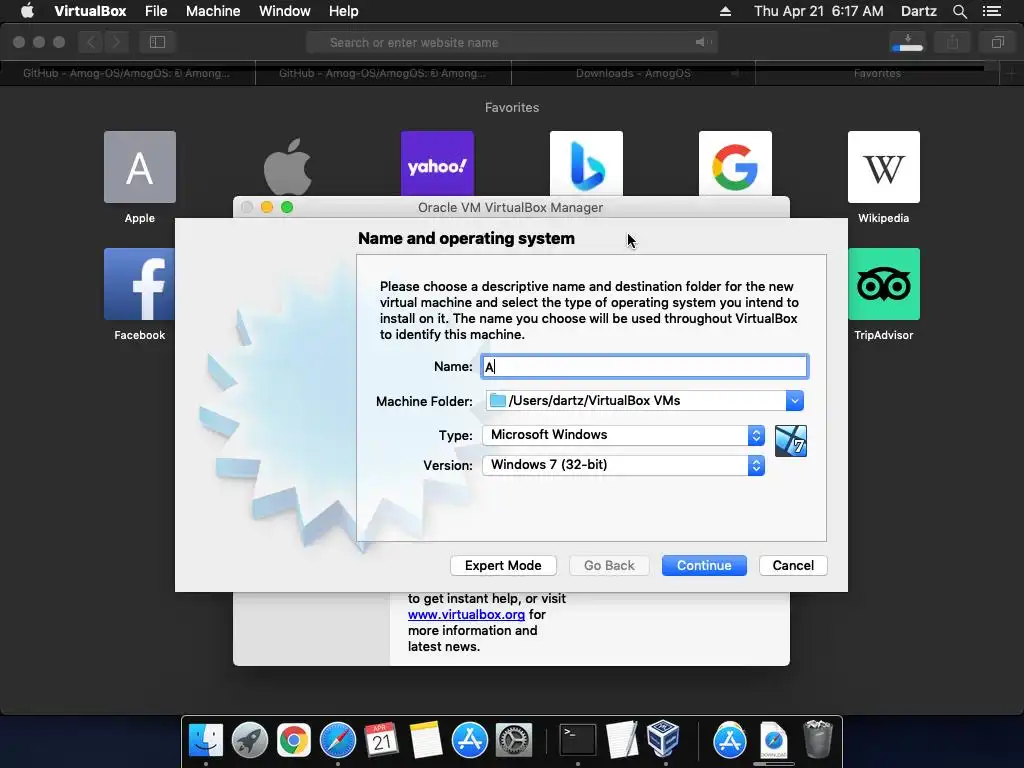1024x768 pixels.
Task: Open the Version dropdown showing Windows 7 (32-bit)
Action: tap(623, 465)
